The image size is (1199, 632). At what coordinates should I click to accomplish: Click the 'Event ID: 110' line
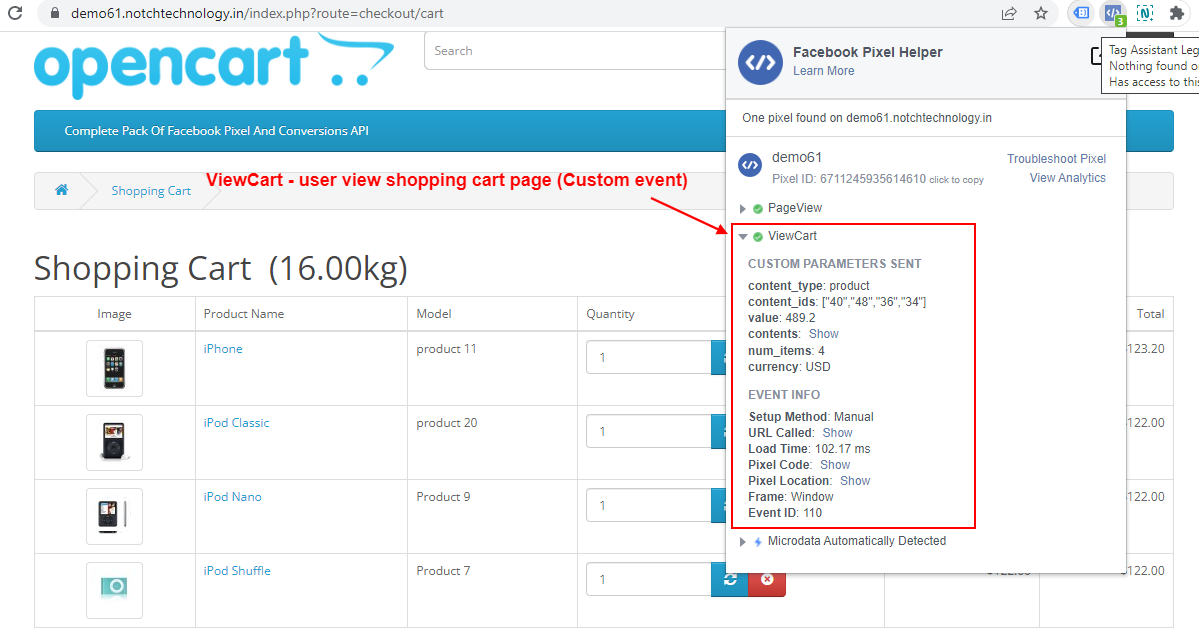(x=785, y=513)
